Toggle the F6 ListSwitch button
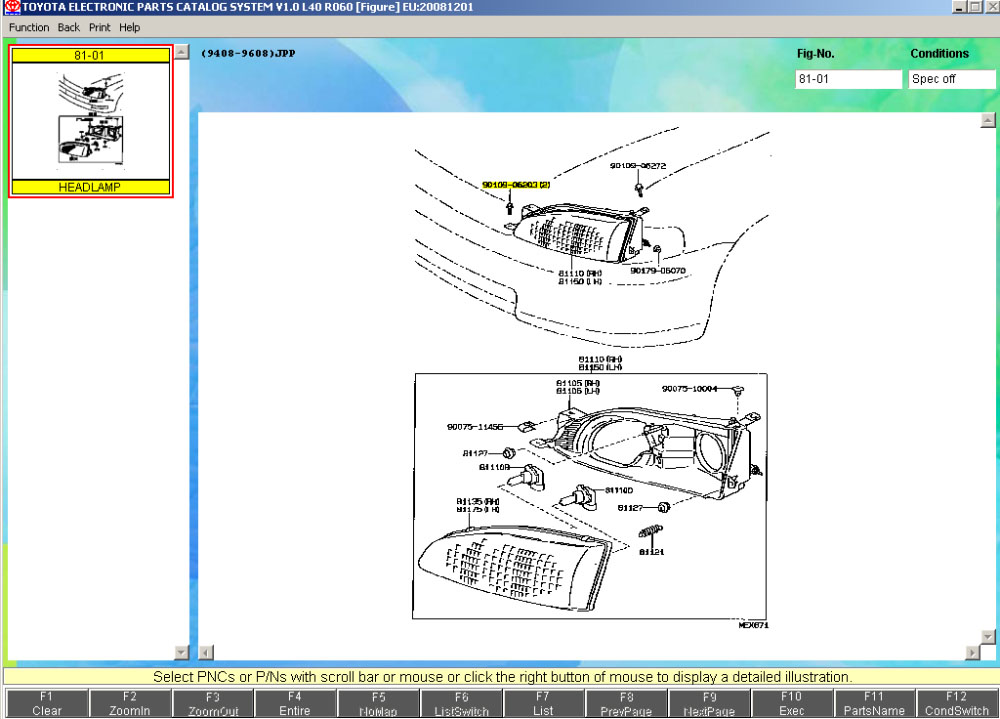The width and height of the screenshot is (1000, 719). (460, 704)
